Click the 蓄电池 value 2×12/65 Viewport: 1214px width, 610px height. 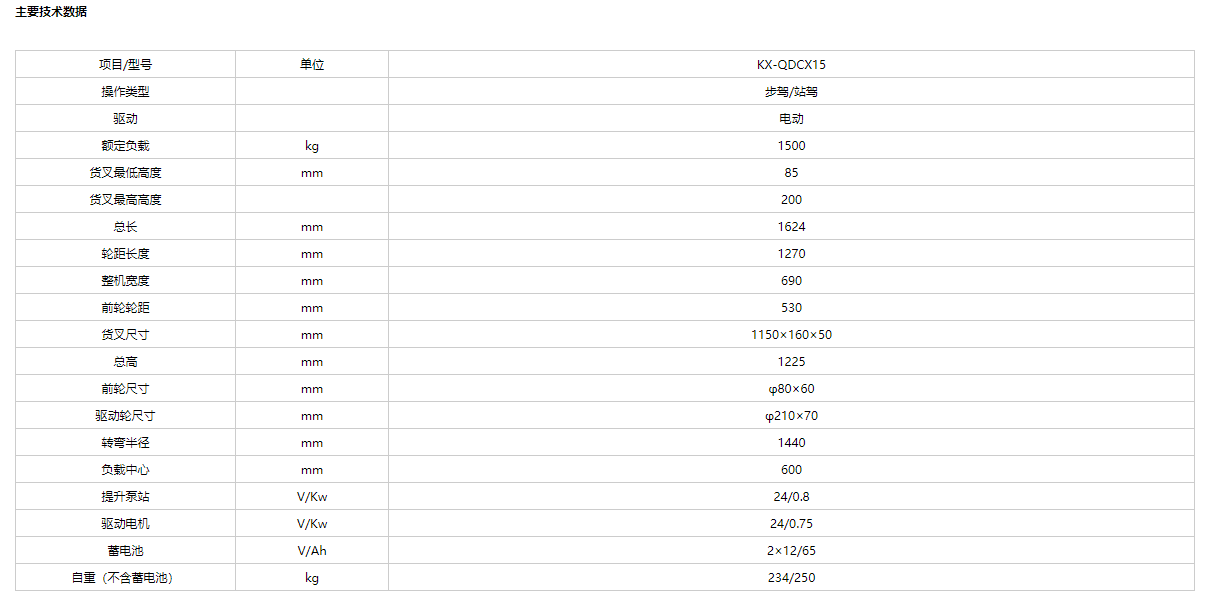pyautogui.click(x=791, y=550)
